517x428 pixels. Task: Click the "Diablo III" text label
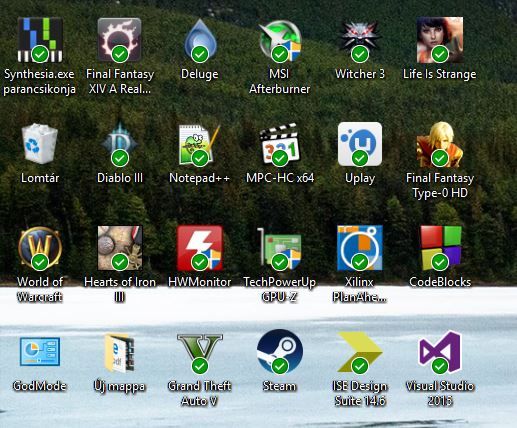click(x=120, y=178)
